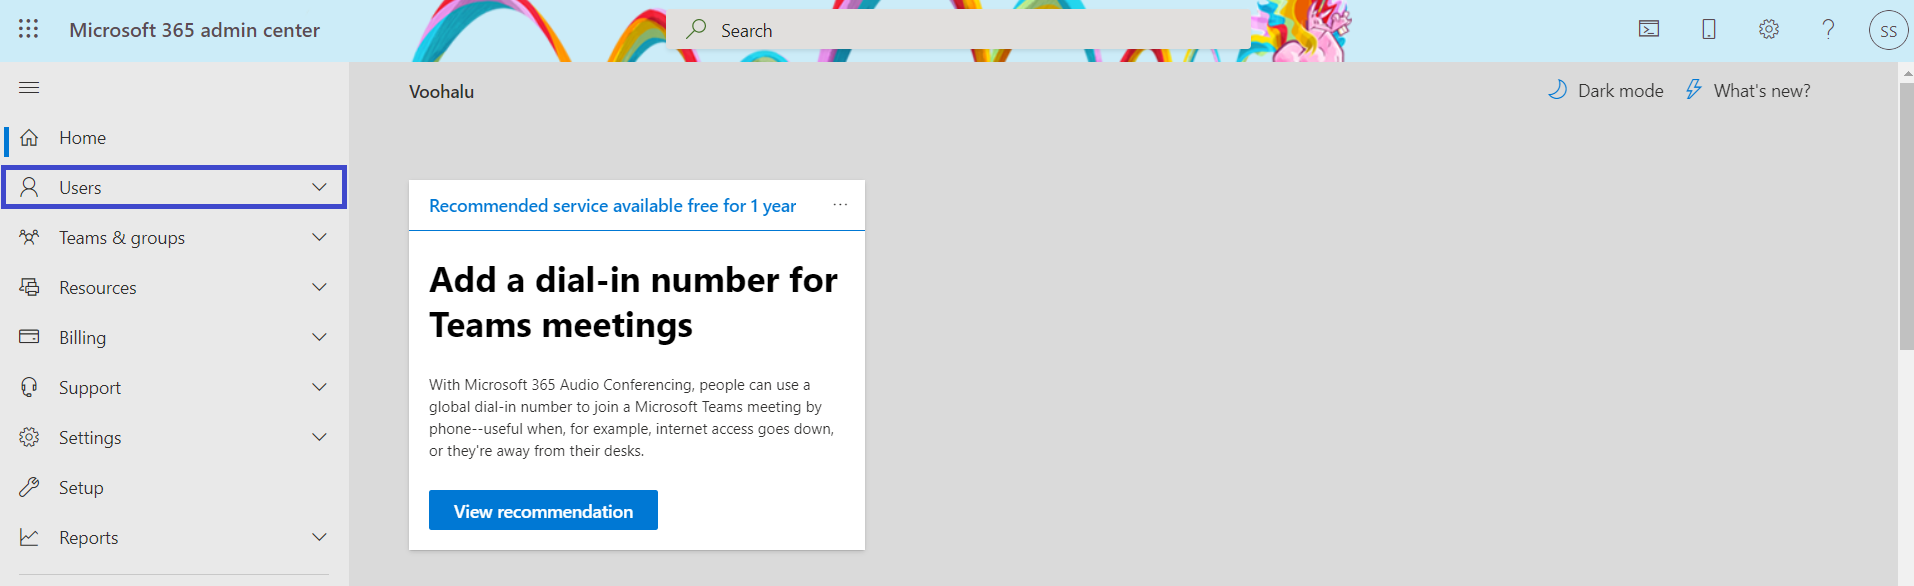
Task: Click the Home house icon
Action: pyautogui.click(x=29, y=137)
